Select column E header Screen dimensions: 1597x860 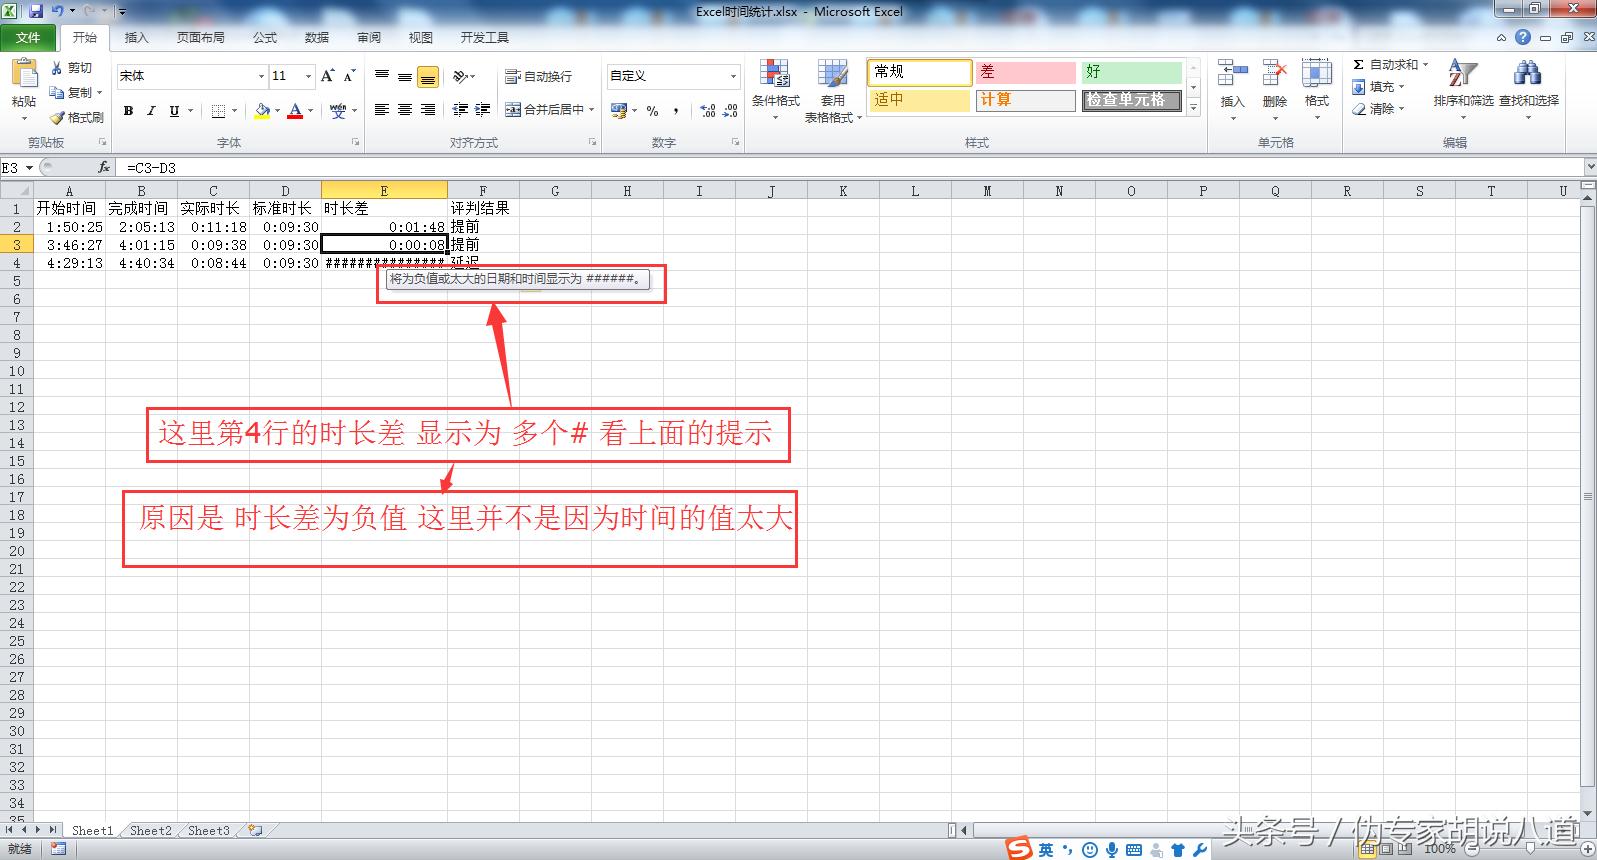point(384,190)
